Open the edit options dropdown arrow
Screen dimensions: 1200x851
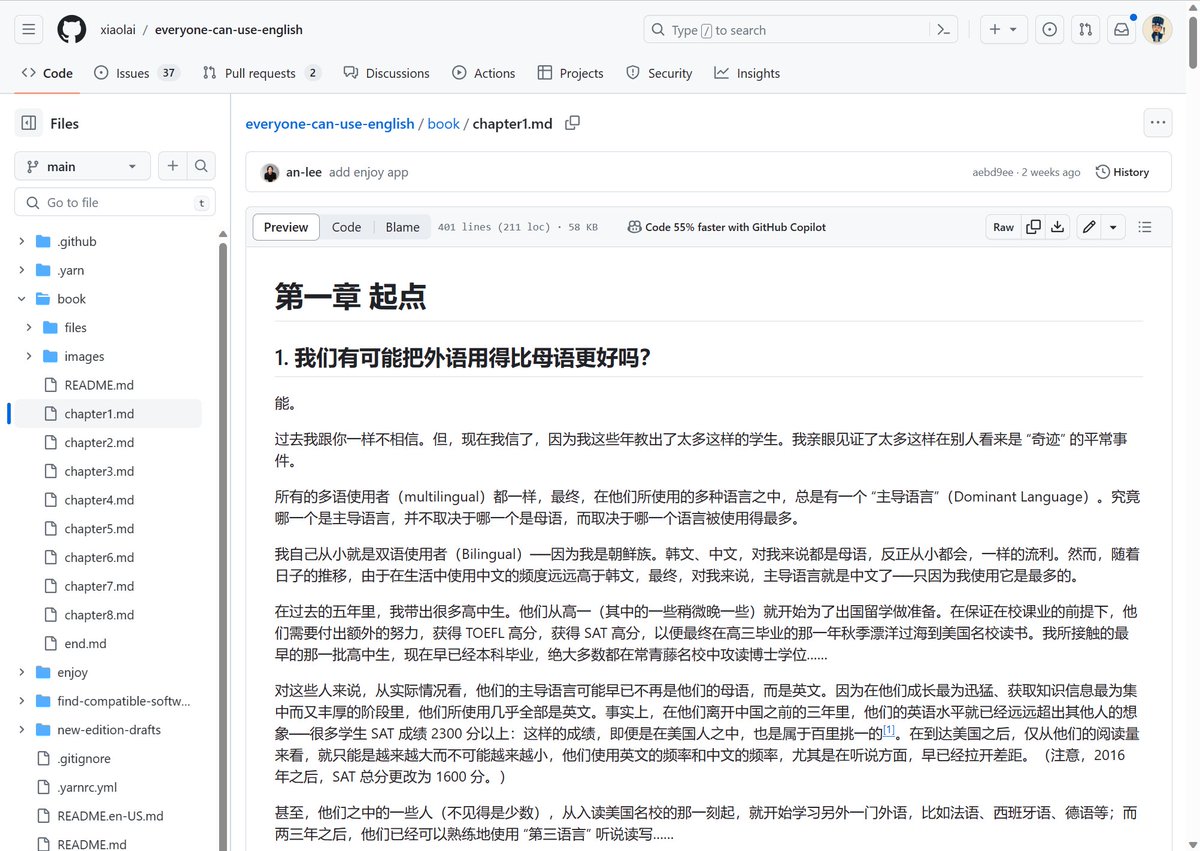click(x=1114, y=227)
